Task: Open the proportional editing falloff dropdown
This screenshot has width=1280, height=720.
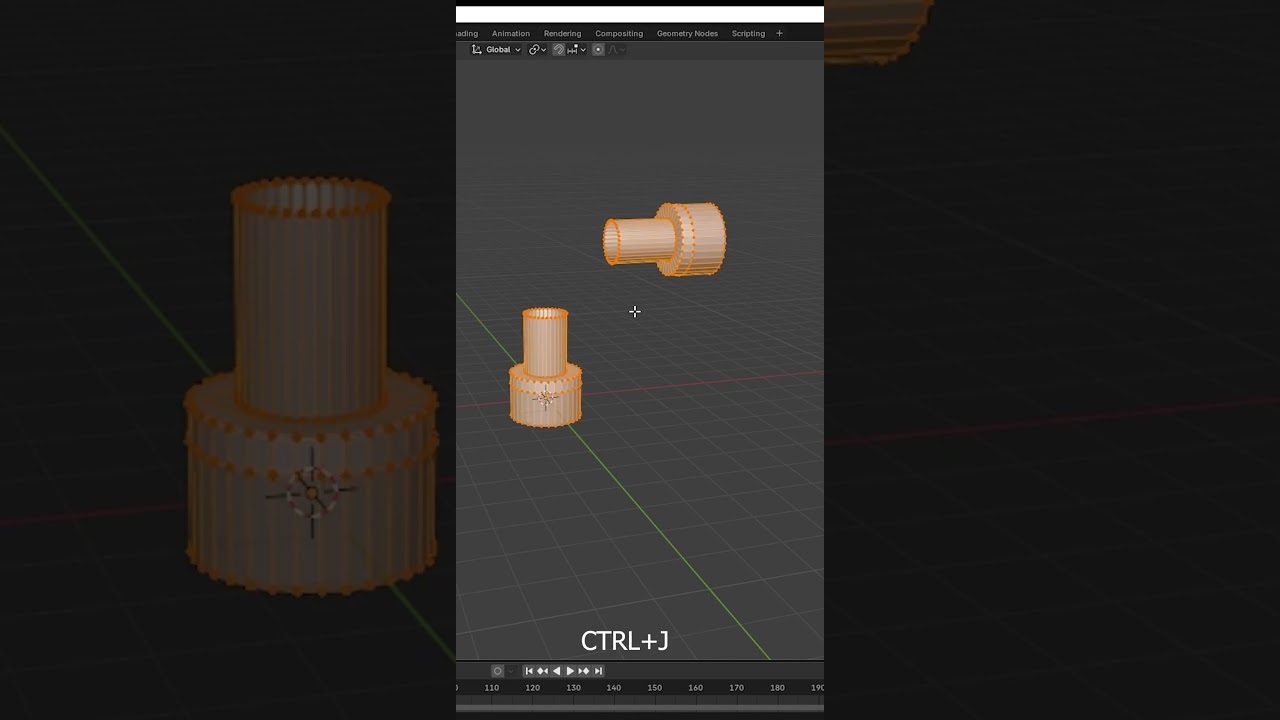Action: (x=617, y=50)
